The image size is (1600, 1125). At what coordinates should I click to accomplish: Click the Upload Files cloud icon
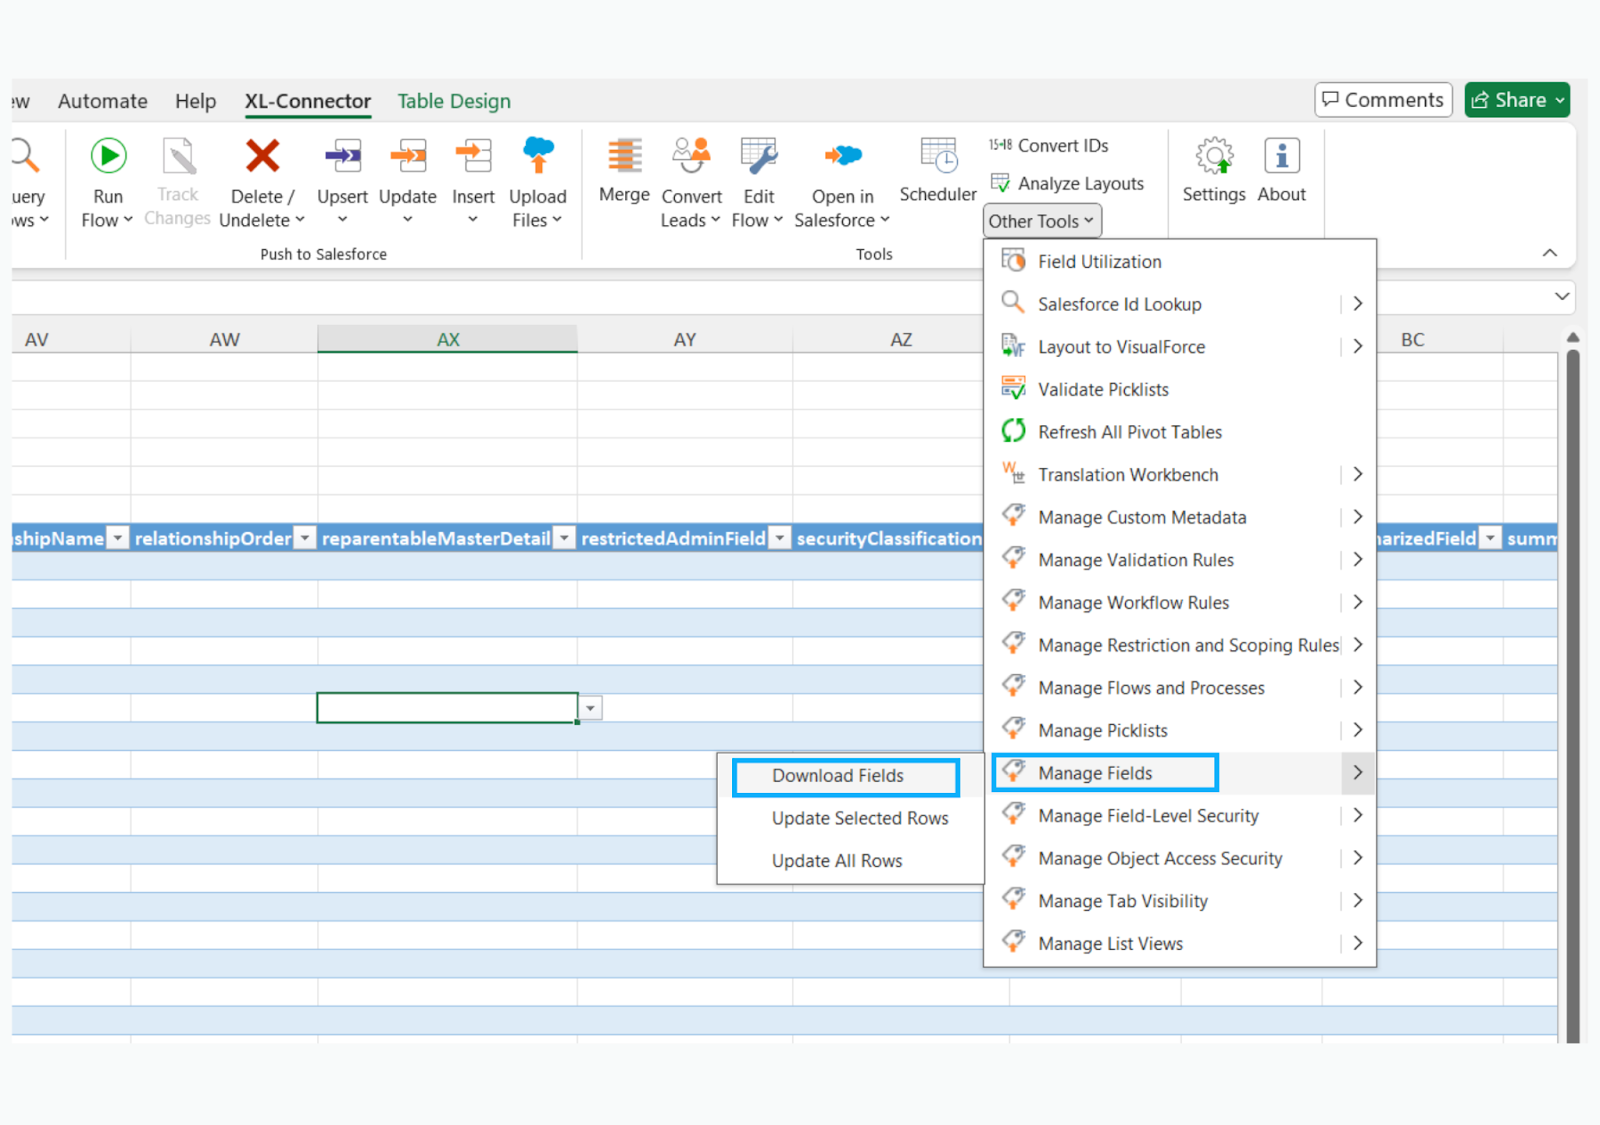(538, 156)
